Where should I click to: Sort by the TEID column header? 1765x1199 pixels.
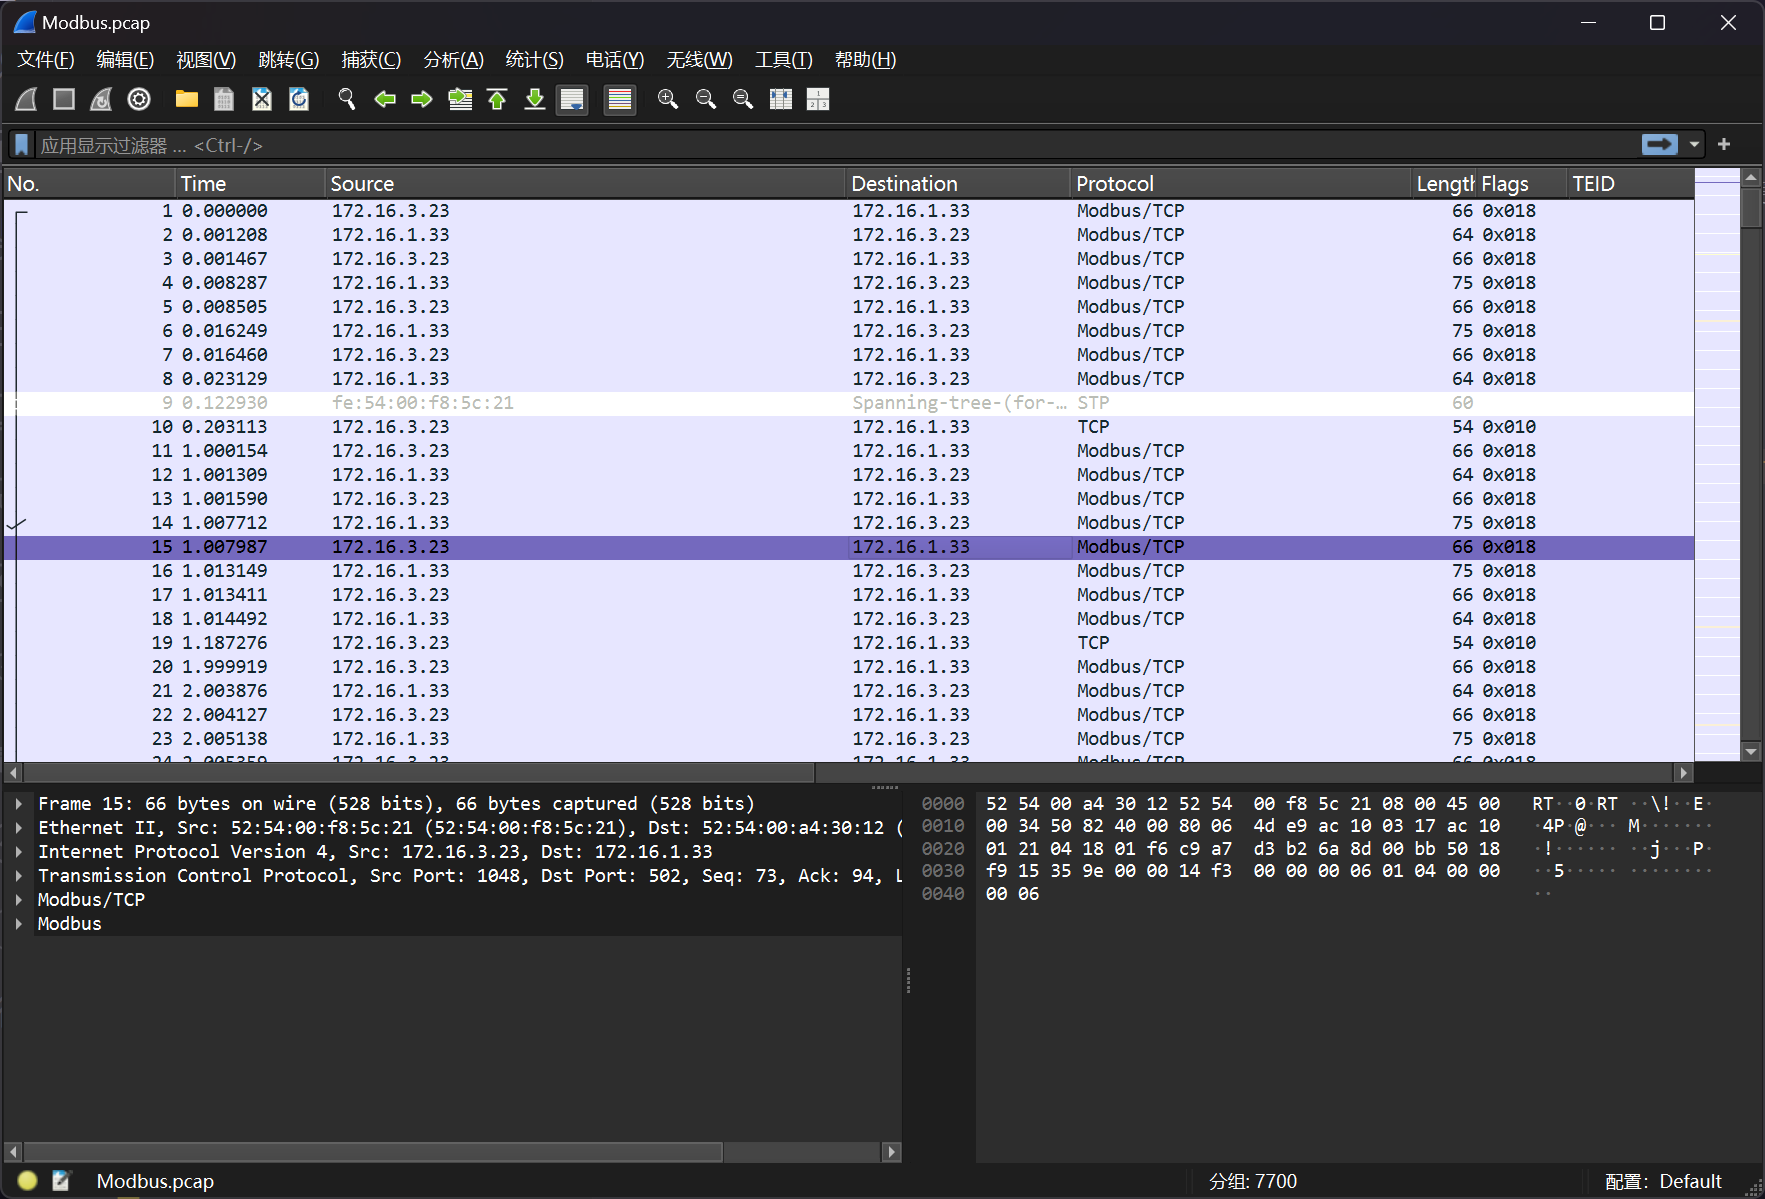1630,184
